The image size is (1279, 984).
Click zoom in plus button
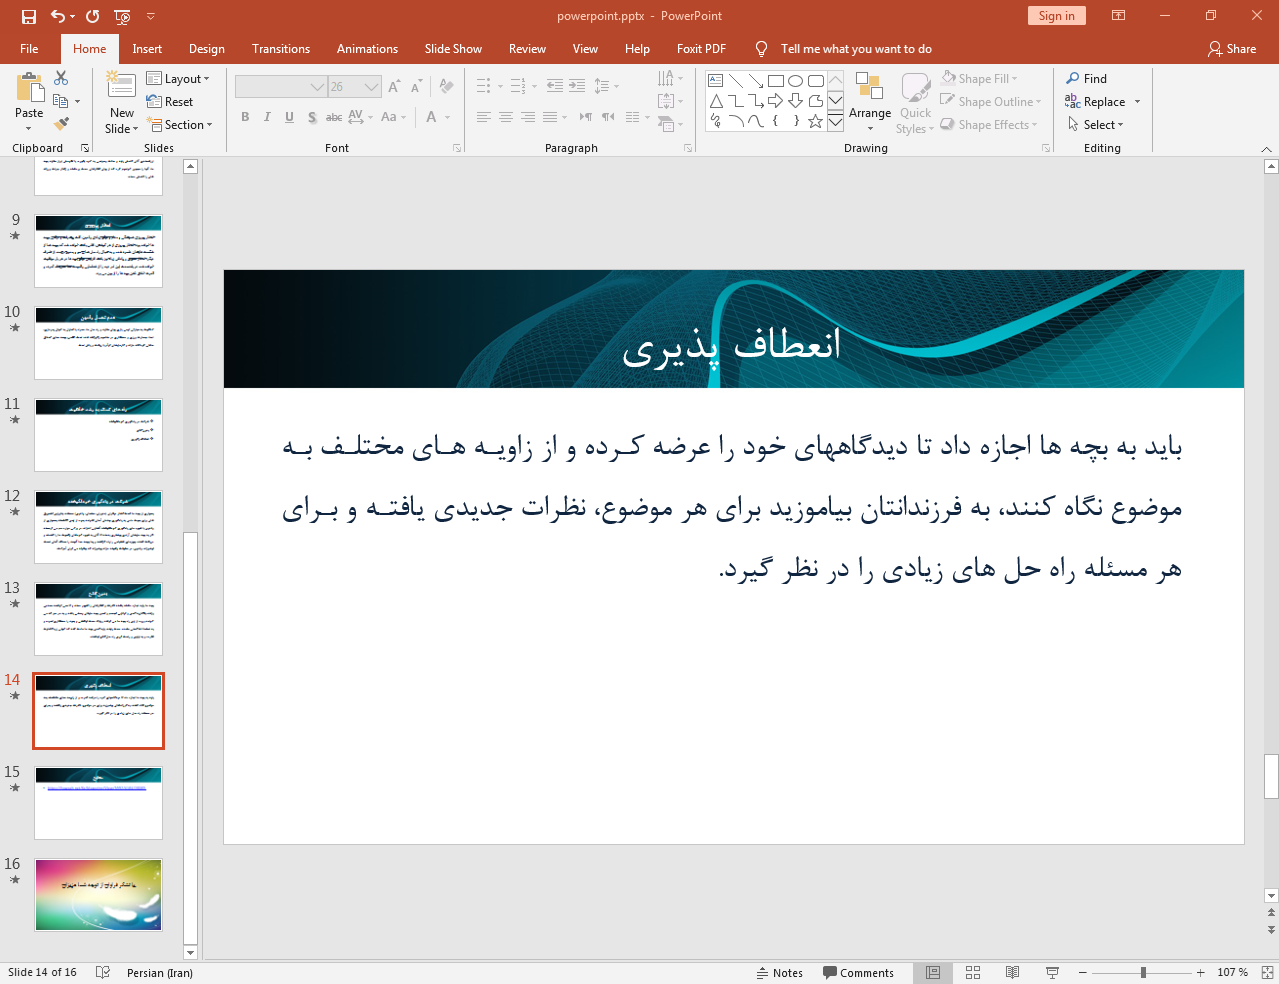(1201, 972)
